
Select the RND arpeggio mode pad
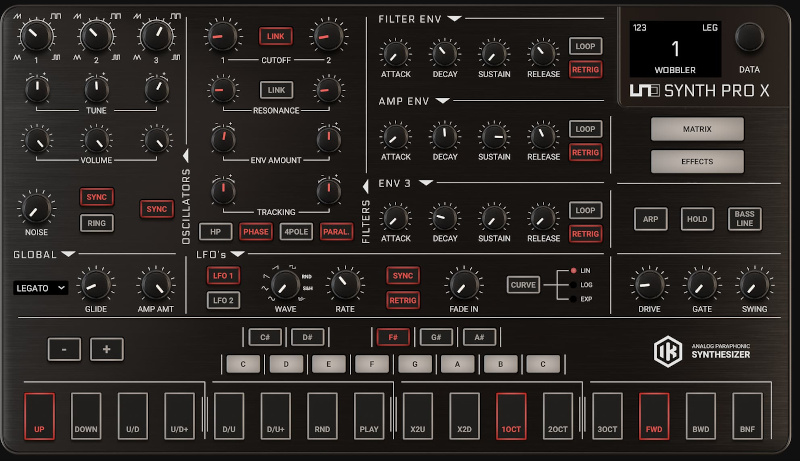(322, 416)
